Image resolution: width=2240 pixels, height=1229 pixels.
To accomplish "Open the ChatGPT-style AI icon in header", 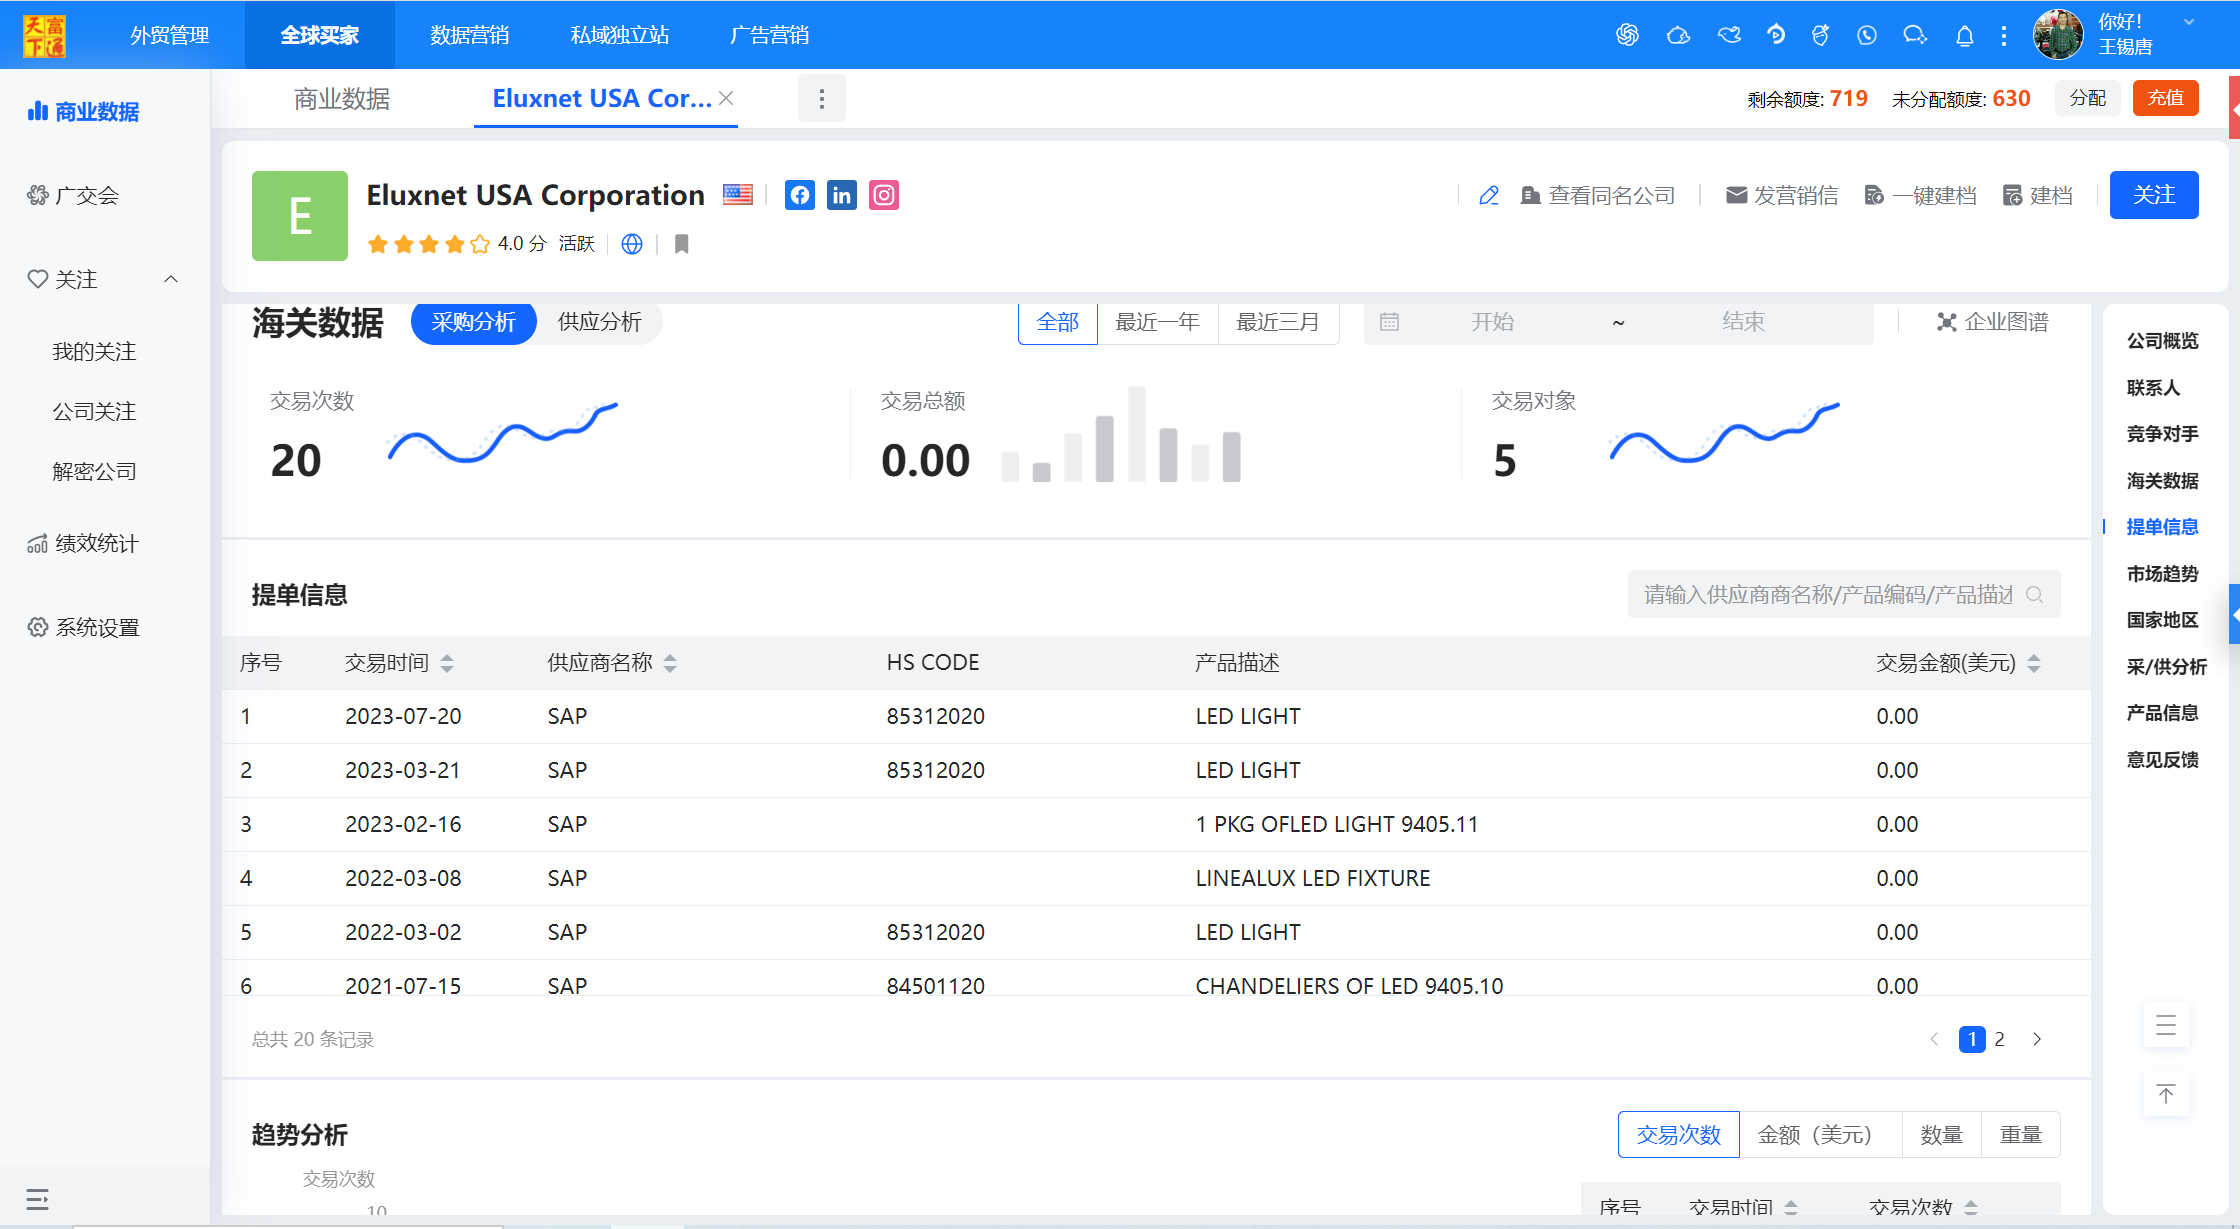I will pos(1627,35).
